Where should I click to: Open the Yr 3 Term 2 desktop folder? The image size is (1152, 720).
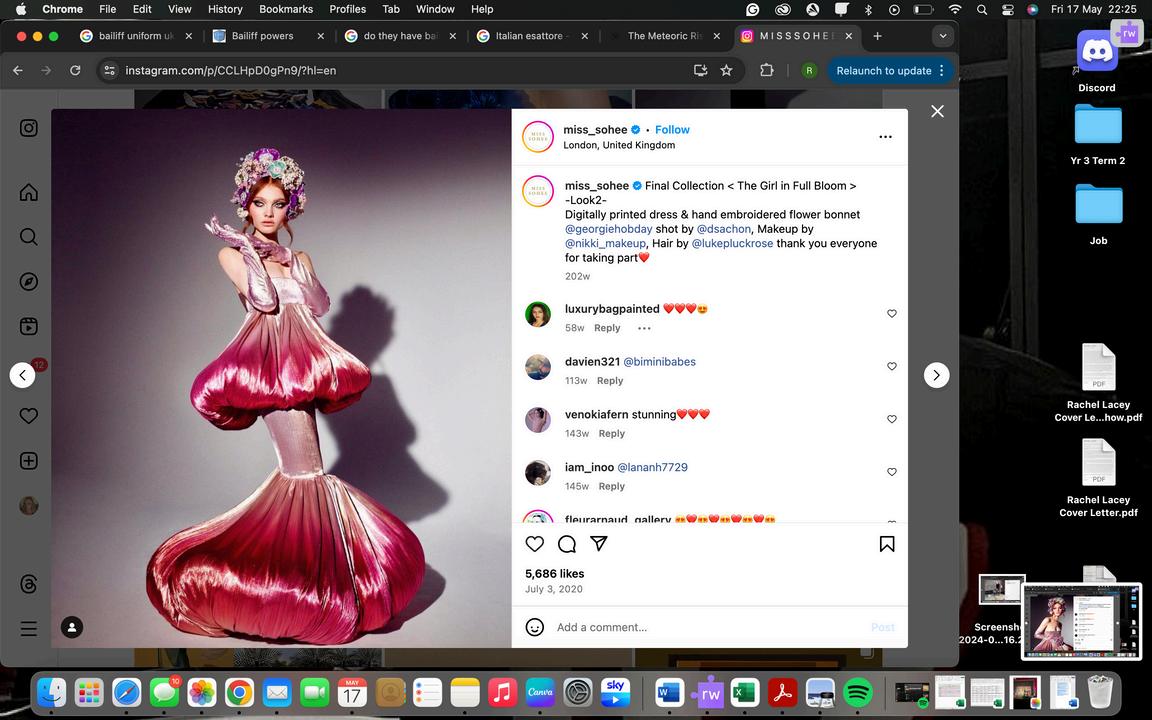coord(1098,135)
